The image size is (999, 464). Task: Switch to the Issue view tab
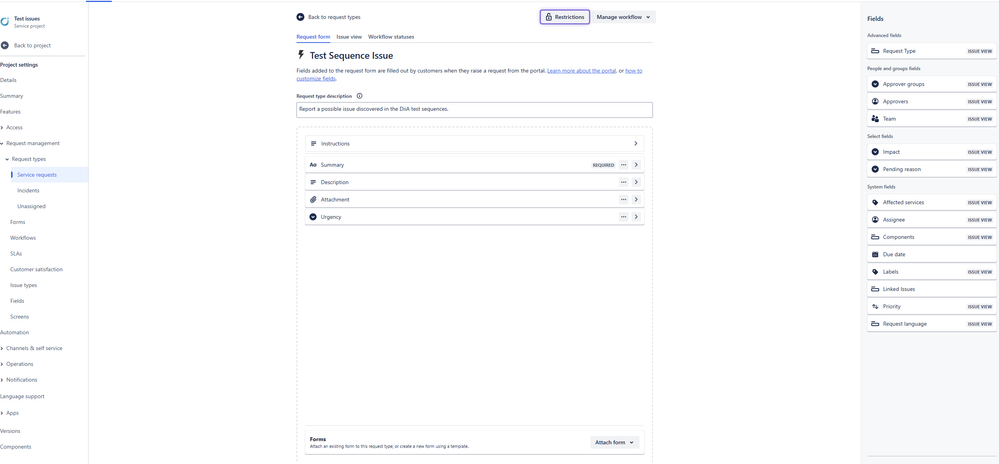point(349,37)
